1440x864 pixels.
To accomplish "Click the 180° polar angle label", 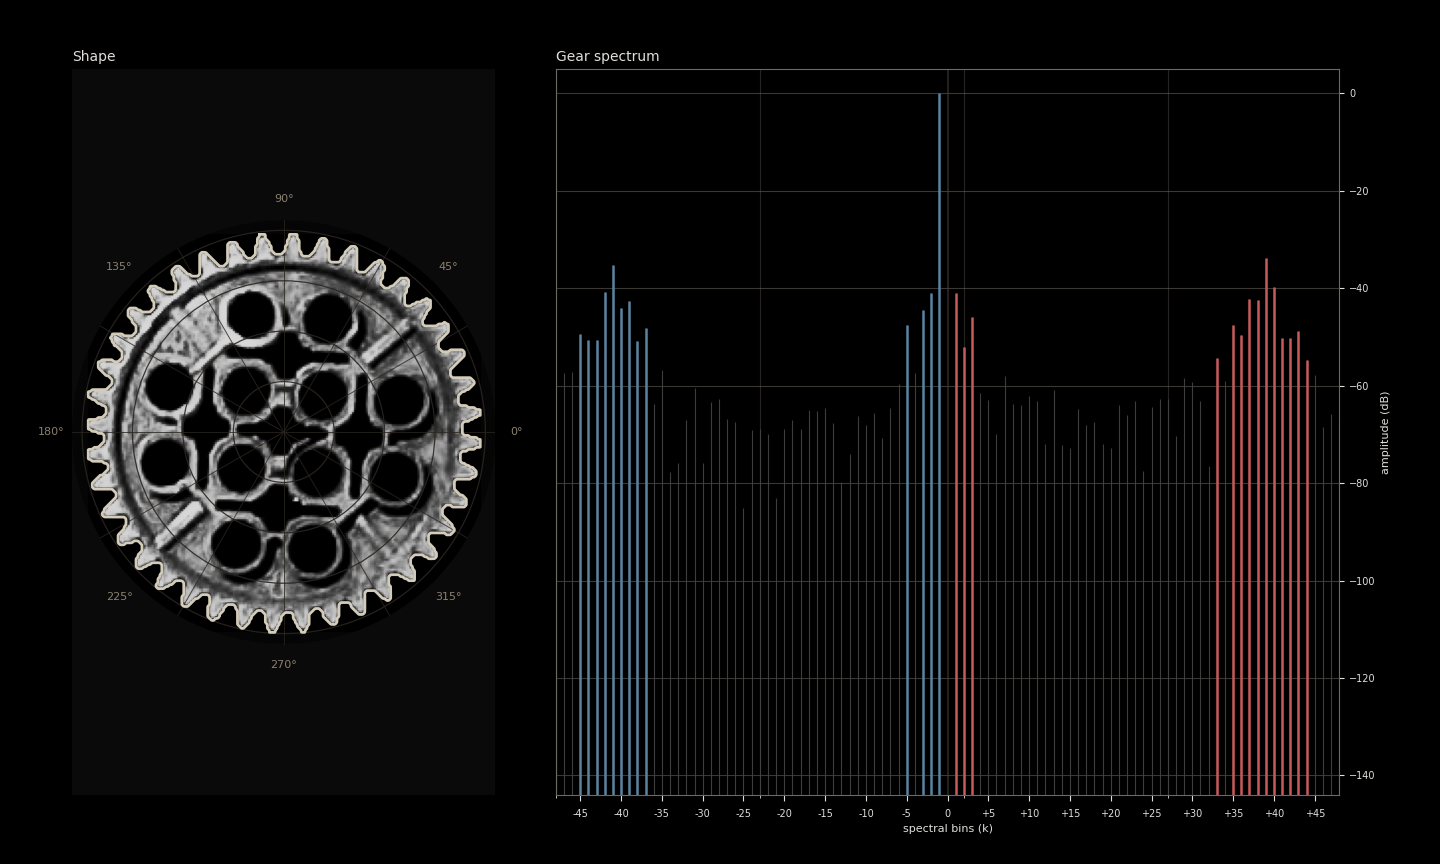I will point(51,432).
